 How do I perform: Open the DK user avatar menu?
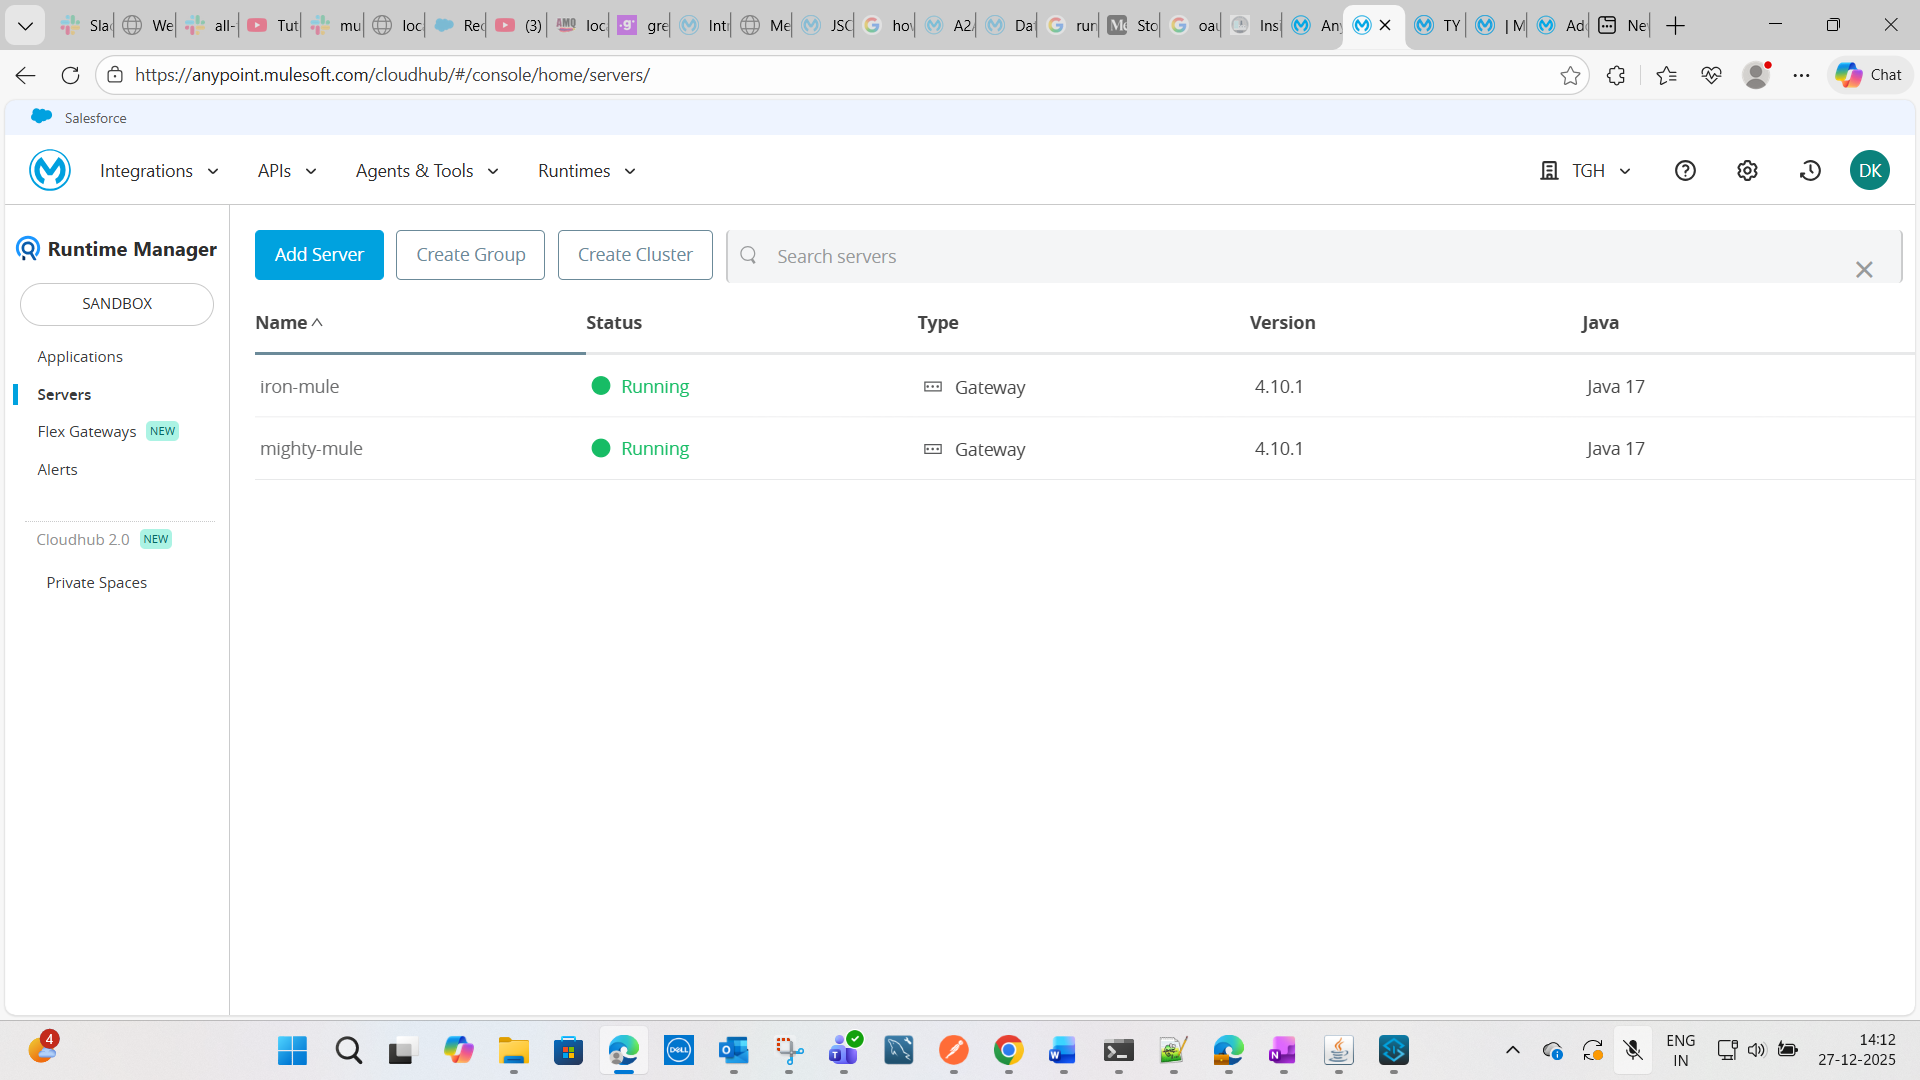pos(1869,171)
